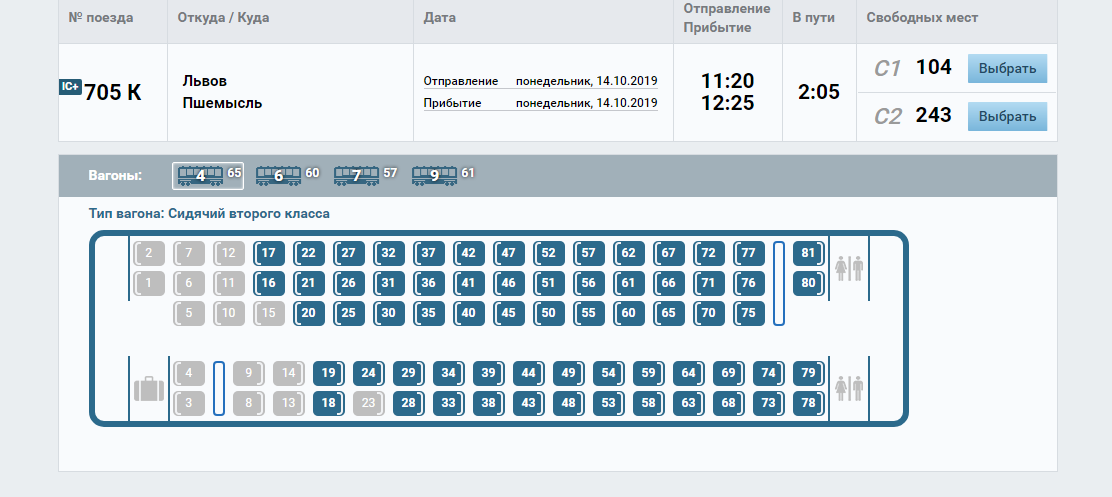Viewport: 1112px width, 497px height.
Task: Click the Прибытие date row
Action: tap(541, 104)
